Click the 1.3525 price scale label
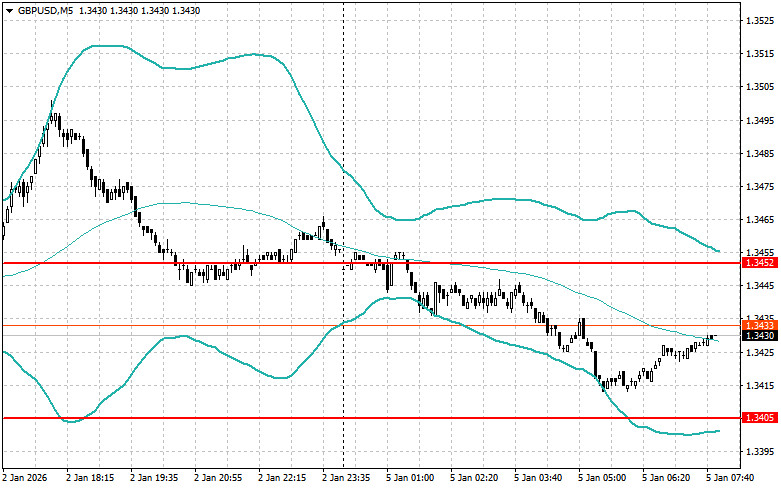Screen dimensions: 781x489 pyautogui.click(x=759, y=21)
